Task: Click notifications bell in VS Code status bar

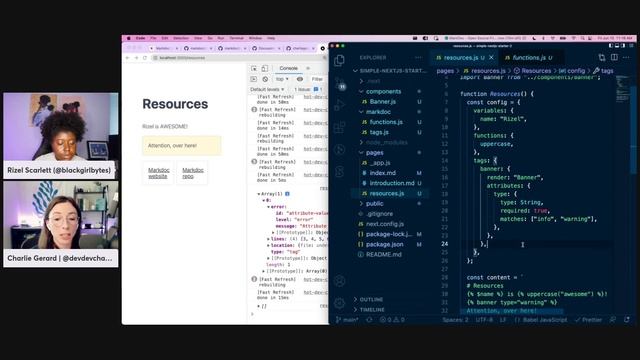Action: [x=627, y=320]
